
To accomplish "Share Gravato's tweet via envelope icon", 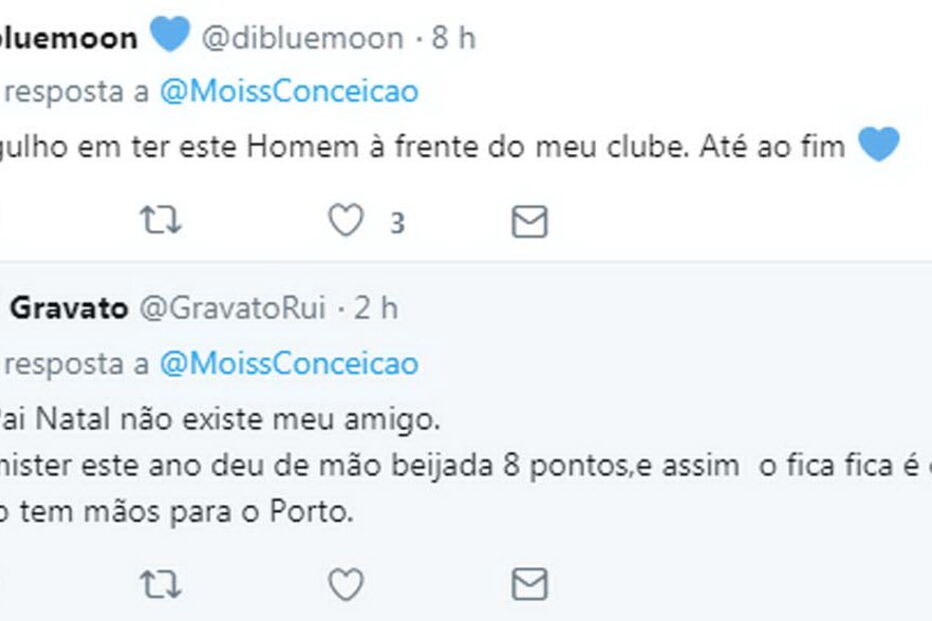I will click(x=529, y=585).
